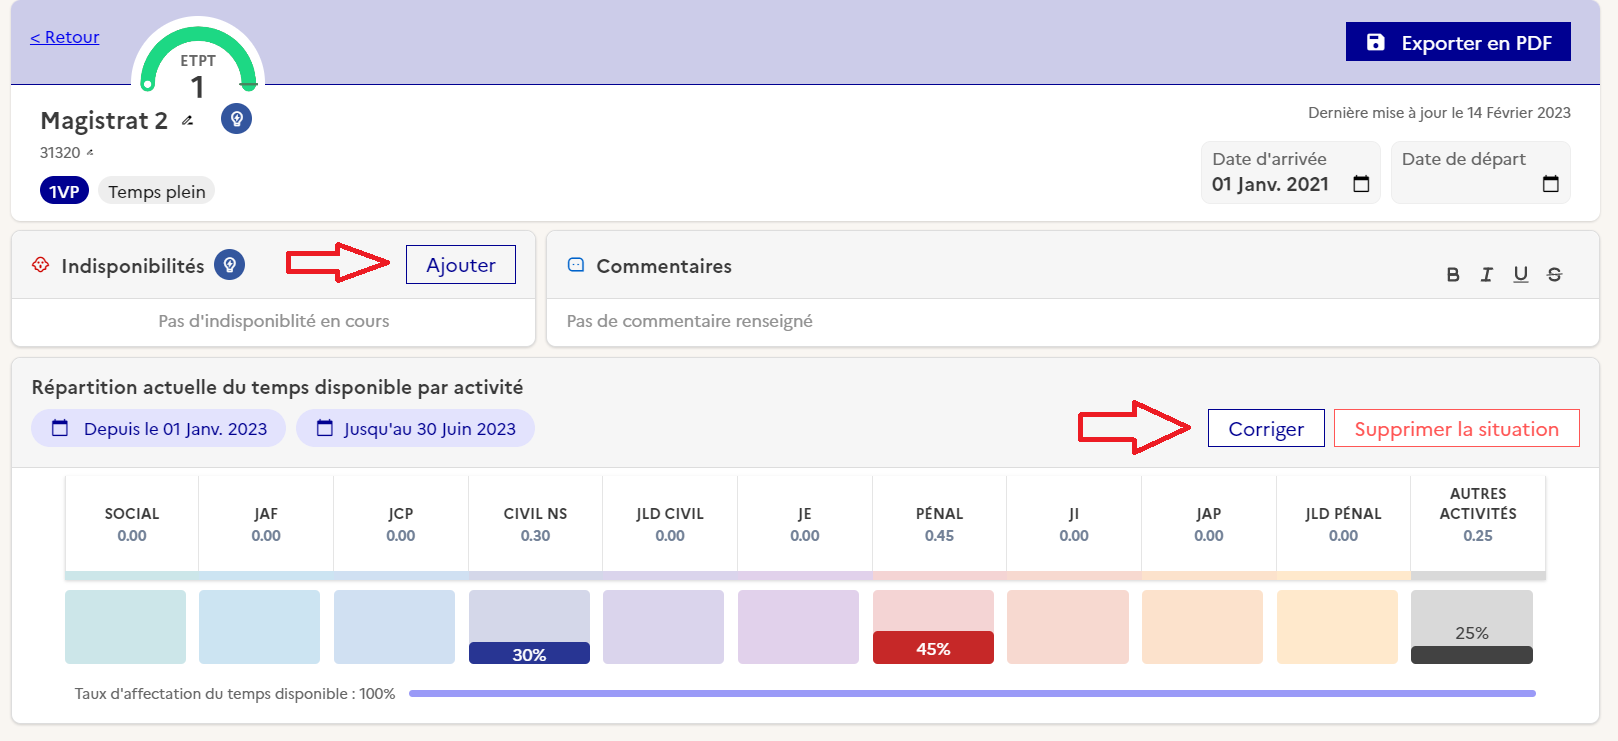This screenshot has width=1618, height=741.
Task: Toggle bold formatting in Commentaires
Action: pyautogui.click(x=1453, y=275)
